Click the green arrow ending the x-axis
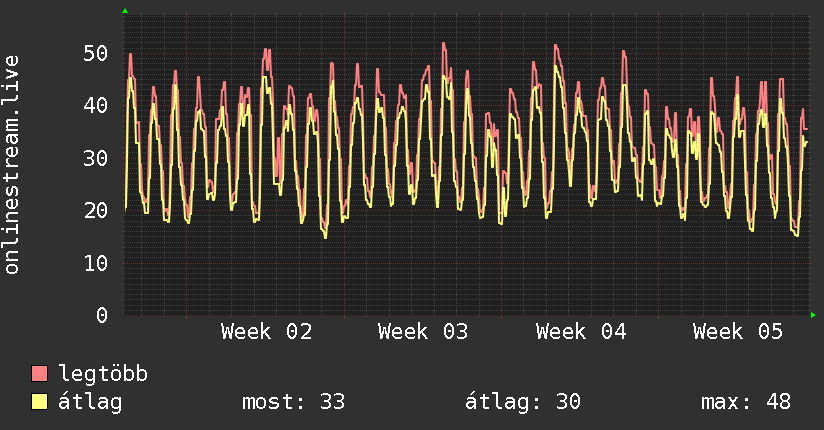The height and width of the screenshot is (430, 824). tap(813, 315)
